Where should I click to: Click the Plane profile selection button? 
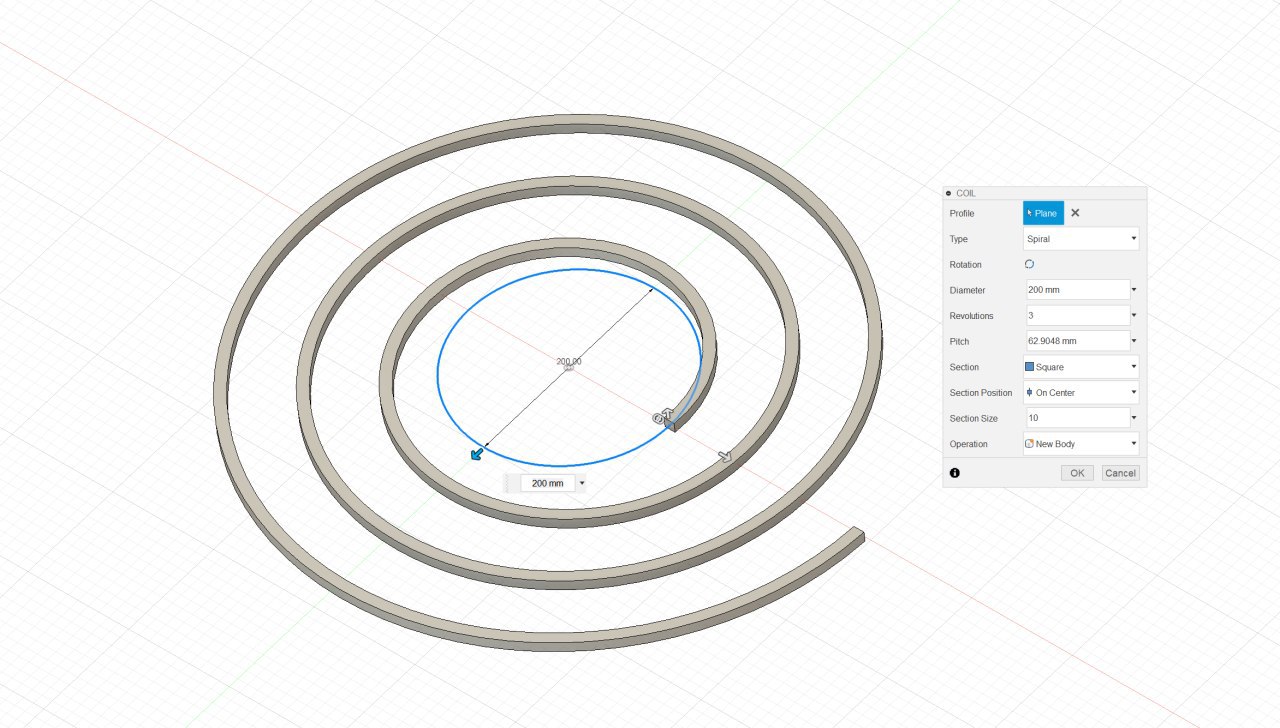tap(1043, 213)
